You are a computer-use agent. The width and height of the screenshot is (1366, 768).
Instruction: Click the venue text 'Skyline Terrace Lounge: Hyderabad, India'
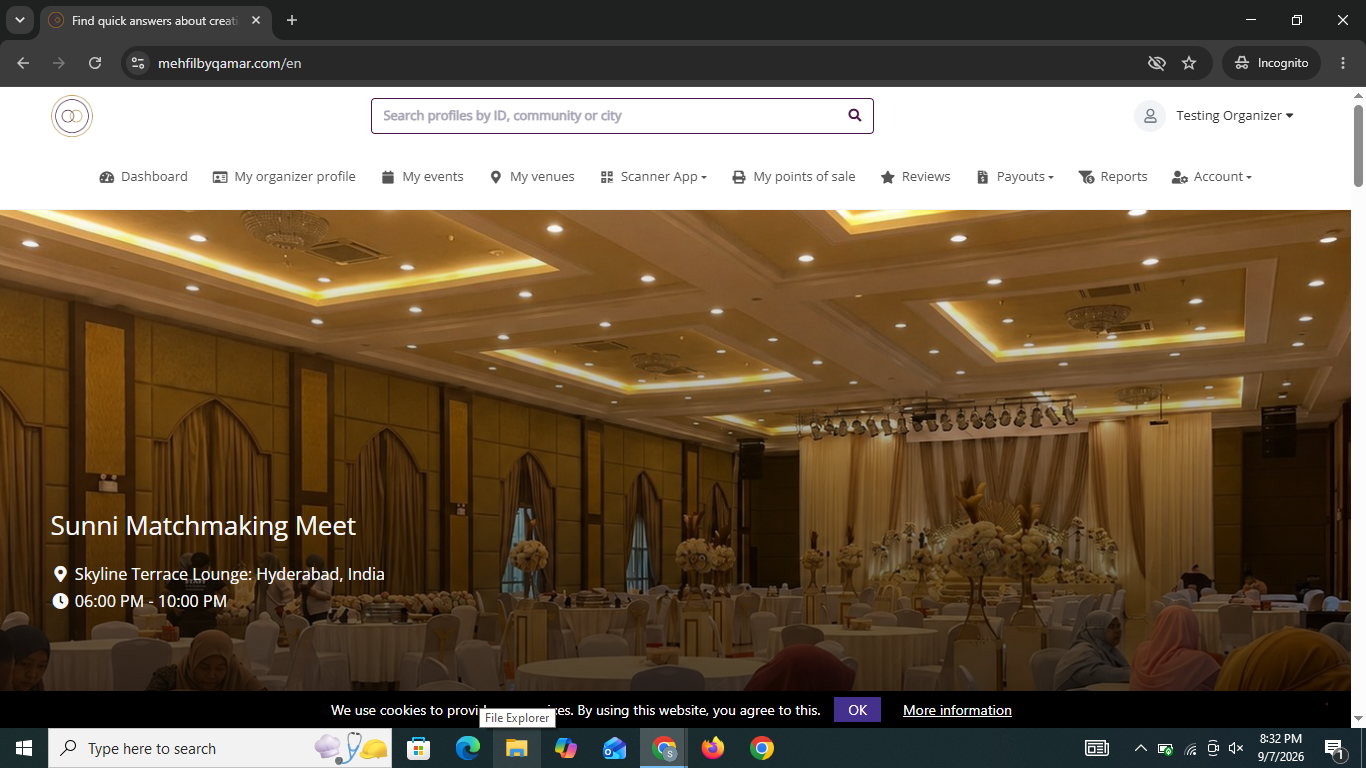point(229,574)
